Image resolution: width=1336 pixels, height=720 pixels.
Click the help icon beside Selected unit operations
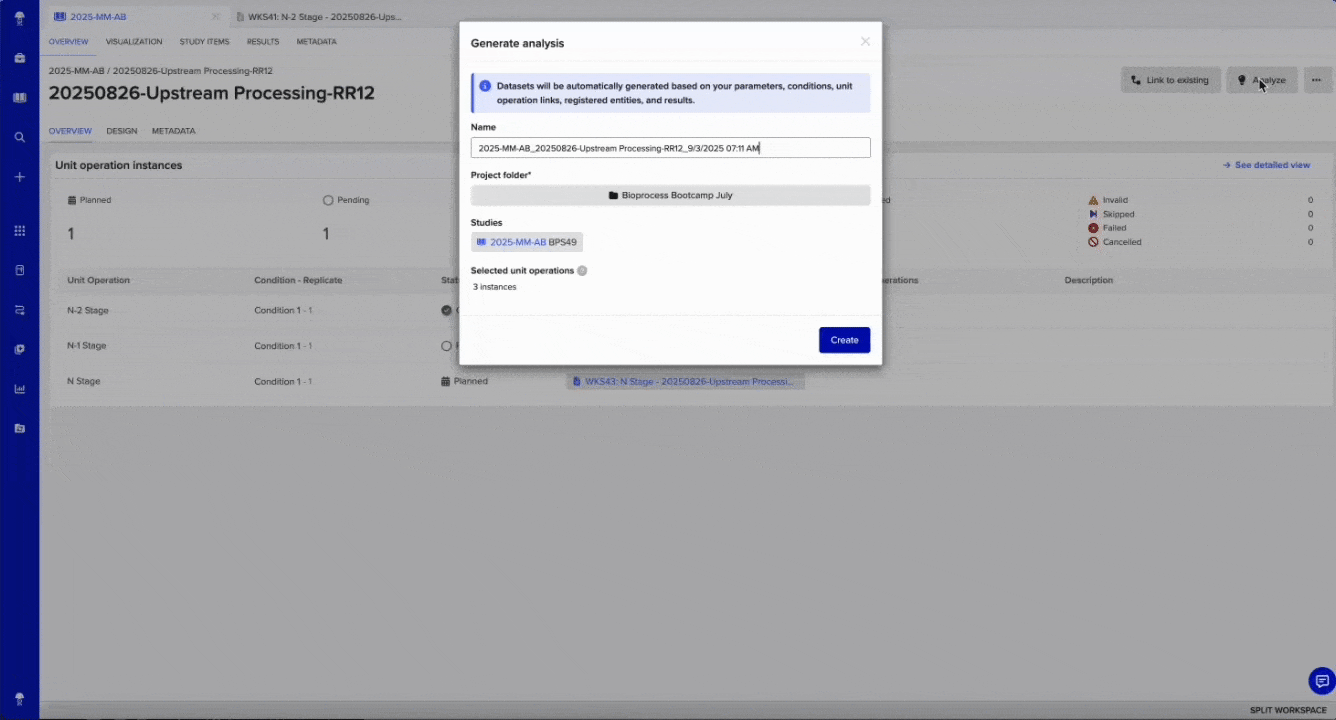click(x=582, y=271)
